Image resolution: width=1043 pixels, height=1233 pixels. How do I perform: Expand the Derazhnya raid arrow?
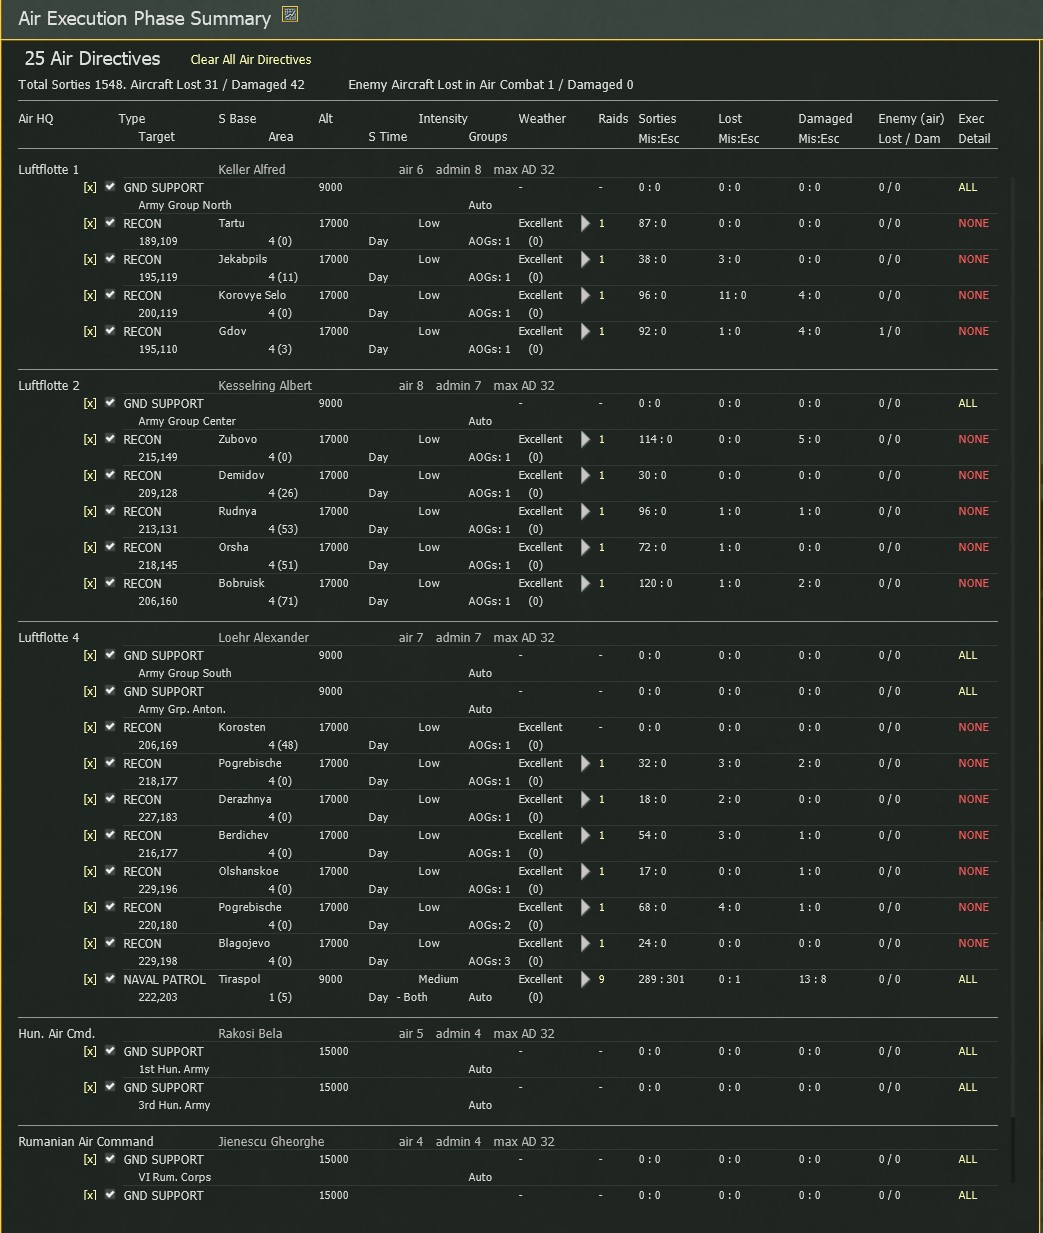pyautogui.click(x=586, y=800)
